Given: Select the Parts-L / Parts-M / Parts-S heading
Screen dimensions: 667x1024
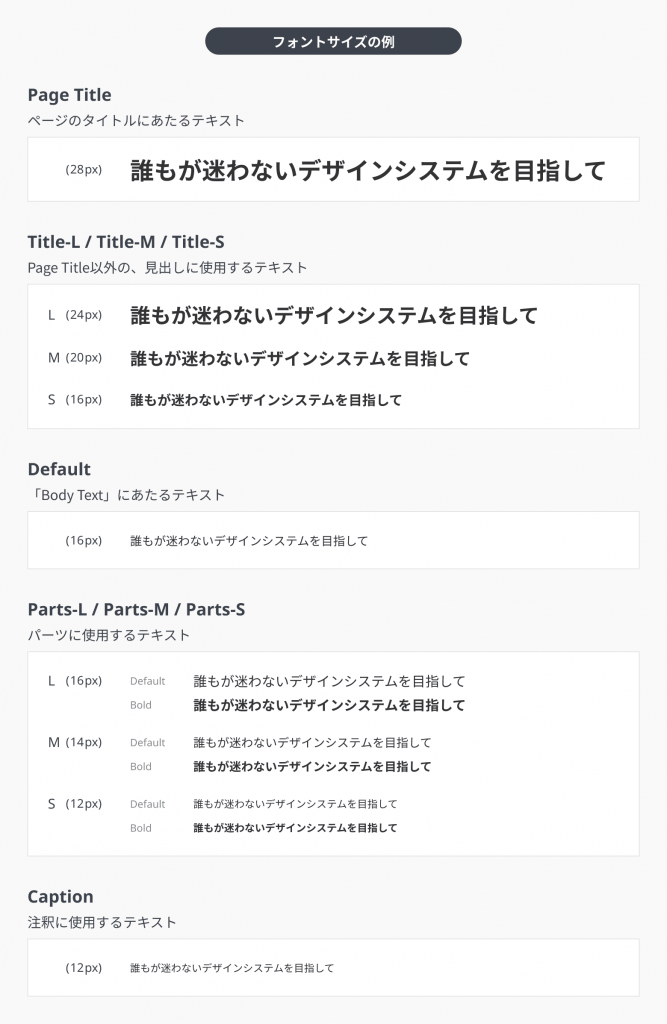Looking at the screenshot, I should tap(136, 609).
